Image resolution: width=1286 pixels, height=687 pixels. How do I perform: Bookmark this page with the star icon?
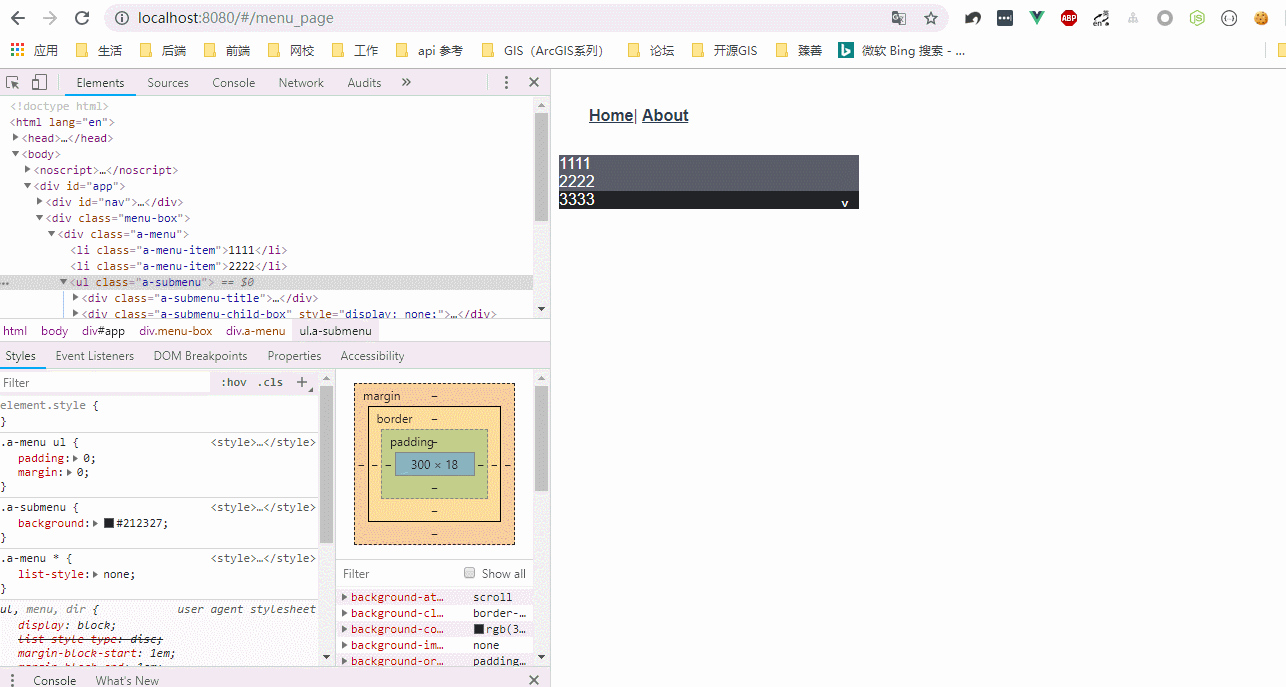931,18
